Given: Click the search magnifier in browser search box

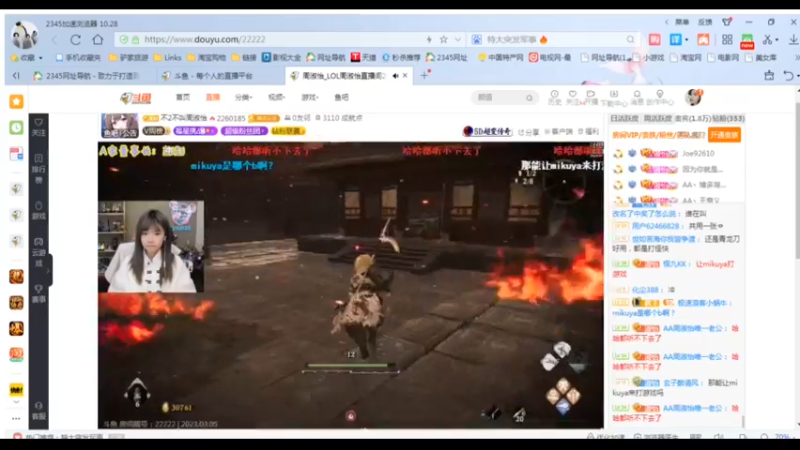Looking at the screenshot, I should coord(630,39).
